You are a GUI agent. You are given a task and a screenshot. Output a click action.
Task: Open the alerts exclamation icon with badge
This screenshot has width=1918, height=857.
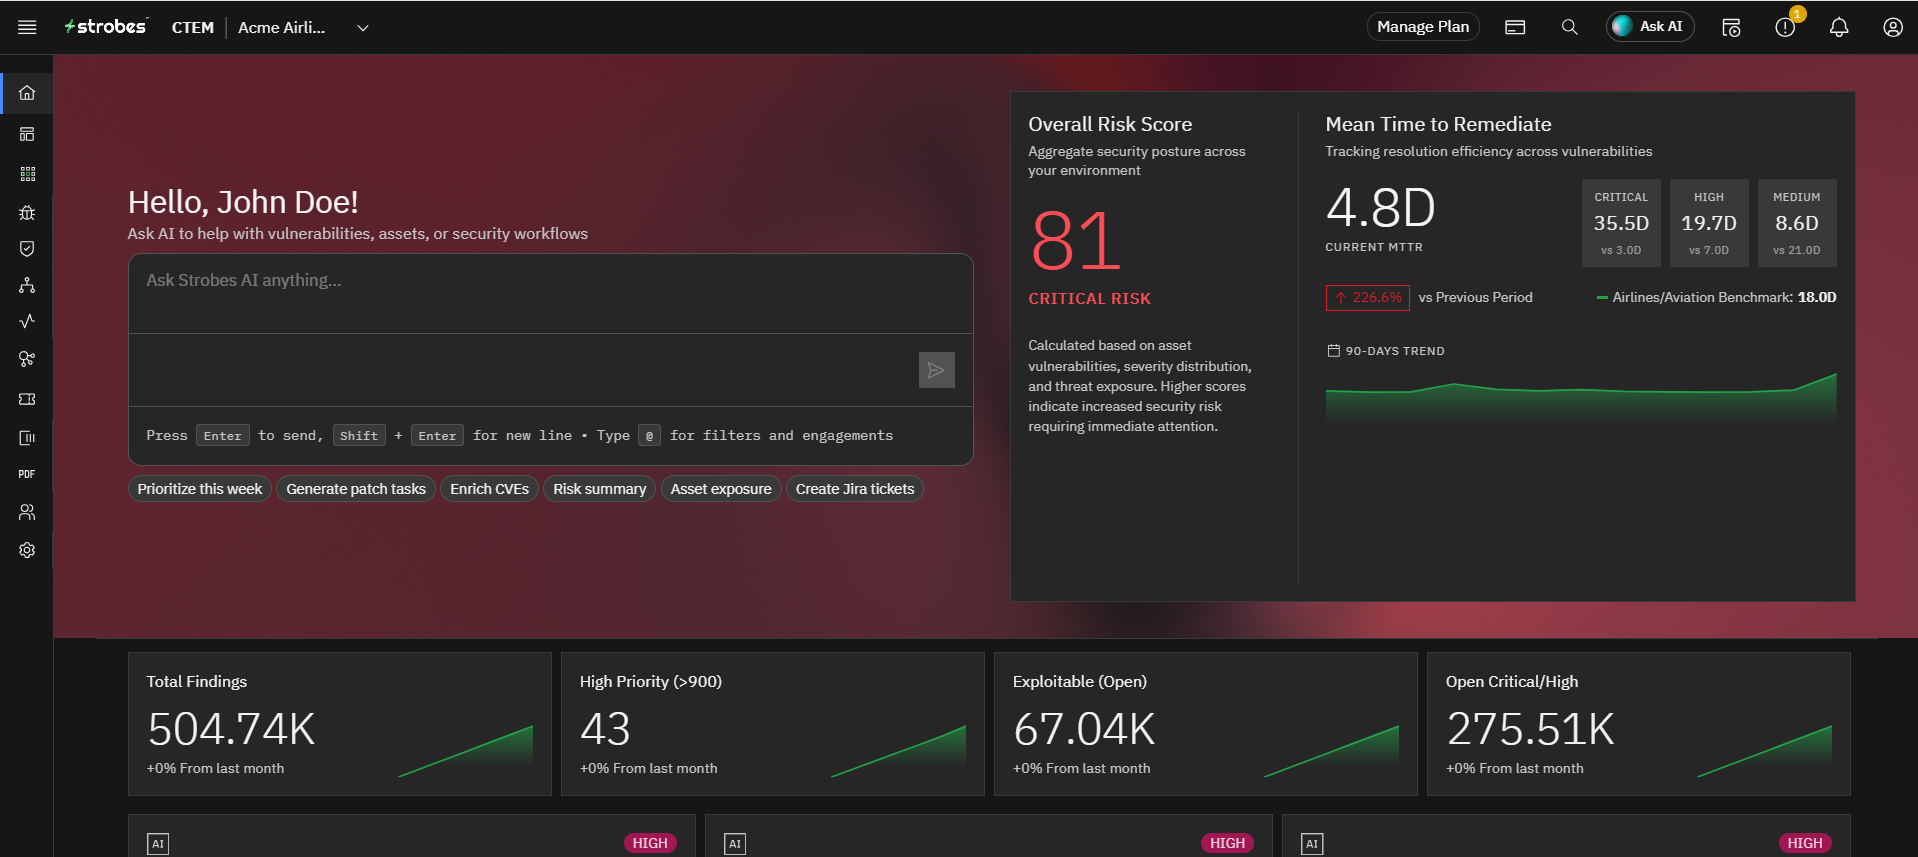pos(1786,26)
